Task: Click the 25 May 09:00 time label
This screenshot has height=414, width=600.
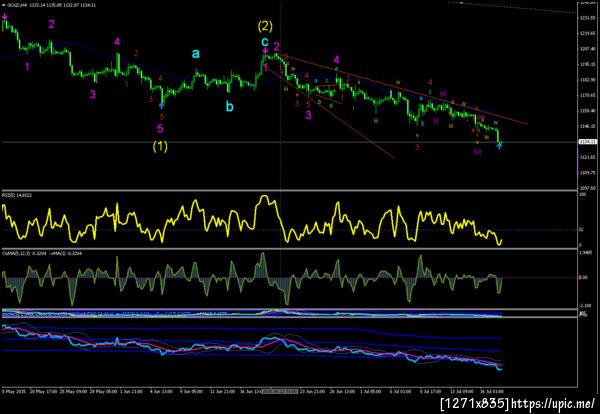Action: tap(73, 392)
